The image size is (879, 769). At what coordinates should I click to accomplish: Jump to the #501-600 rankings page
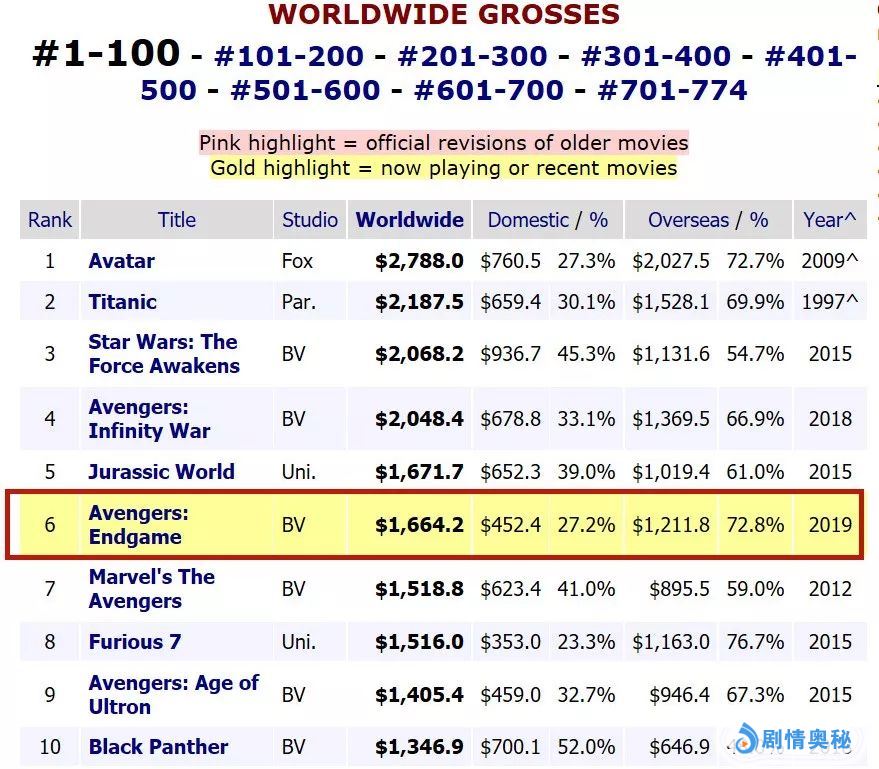click(305, 90)
